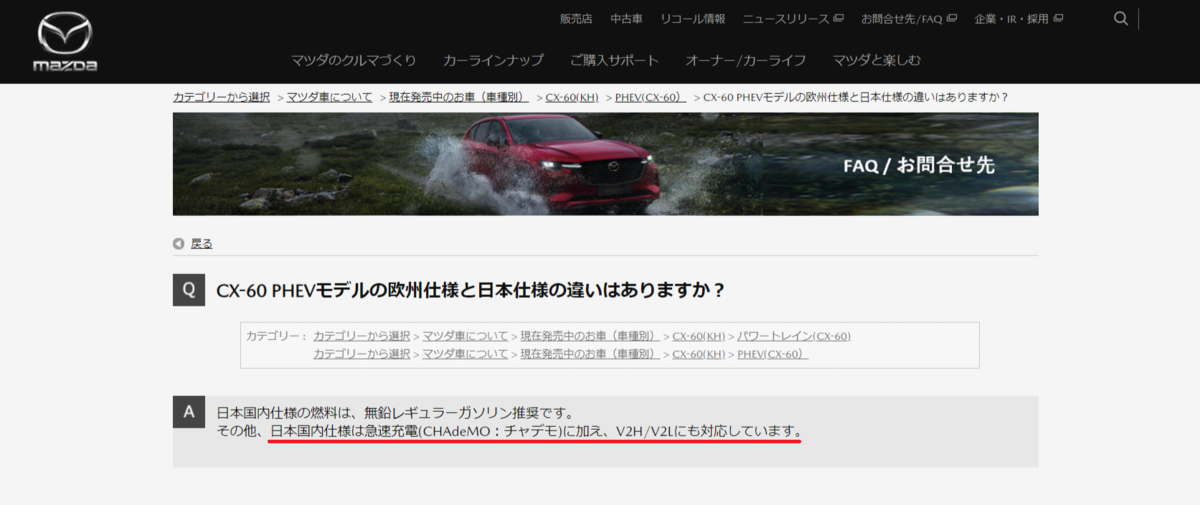Expand マツダと楽しむ navigation menu

point(877,60)
